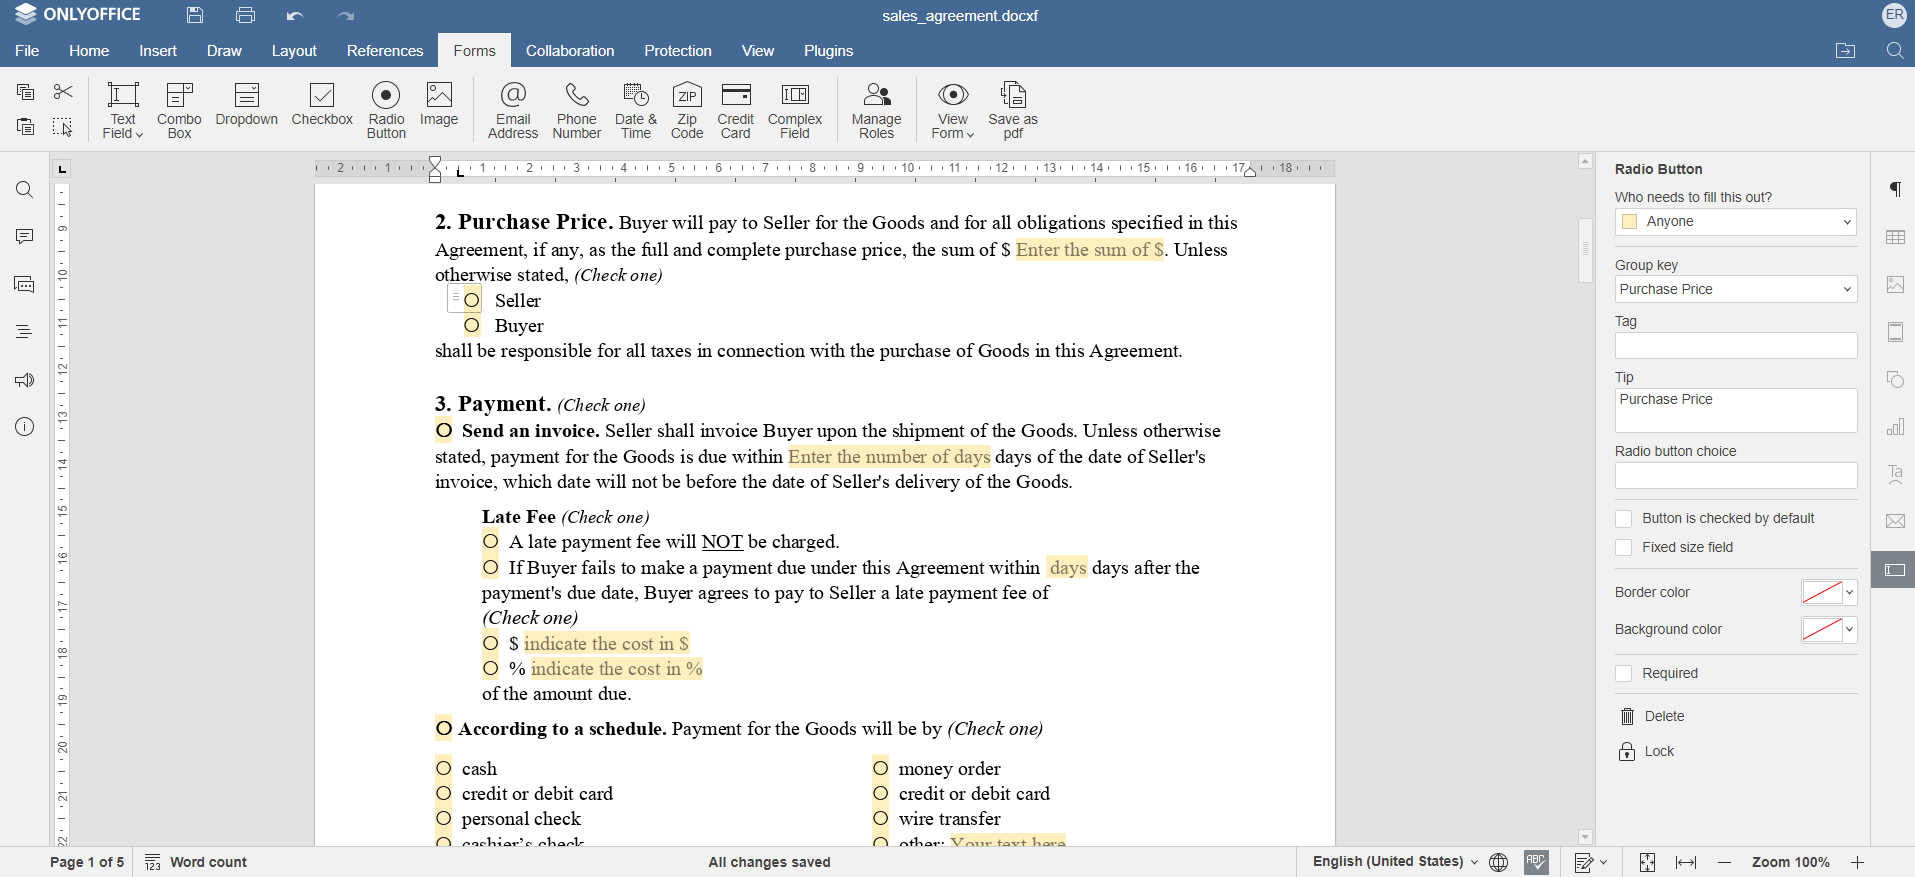Open the Group key dropdown
The height and width of the screenshot is (877, 1915).
[x=1846, y=290]
